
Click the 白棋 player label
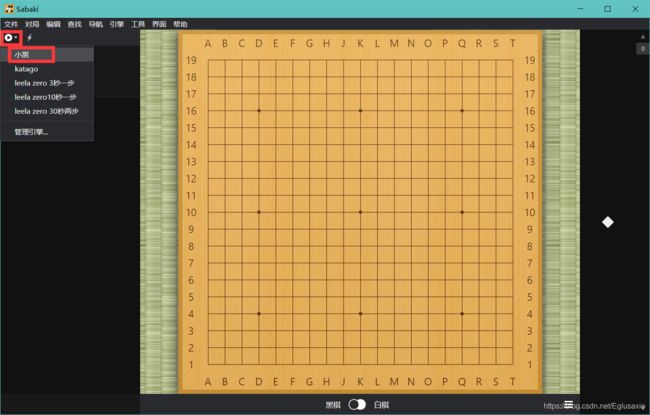pos(381,404)
